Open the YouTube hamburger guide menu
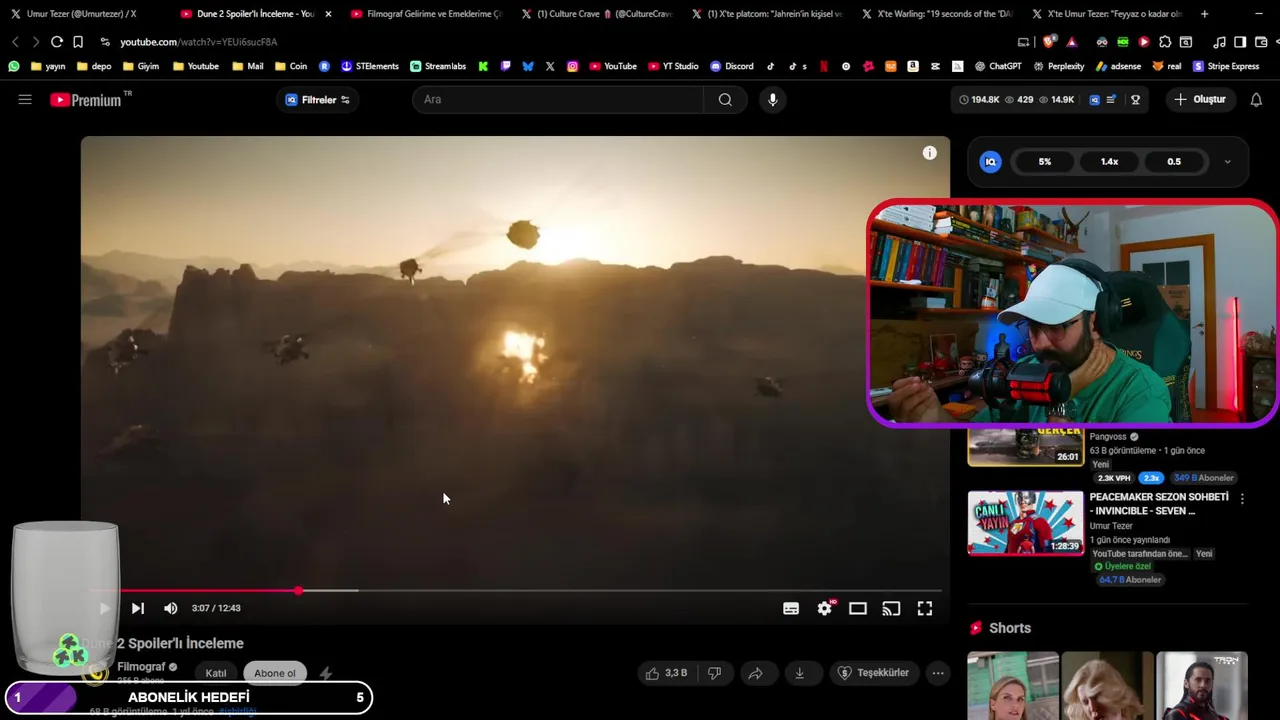 pos(25,99)
